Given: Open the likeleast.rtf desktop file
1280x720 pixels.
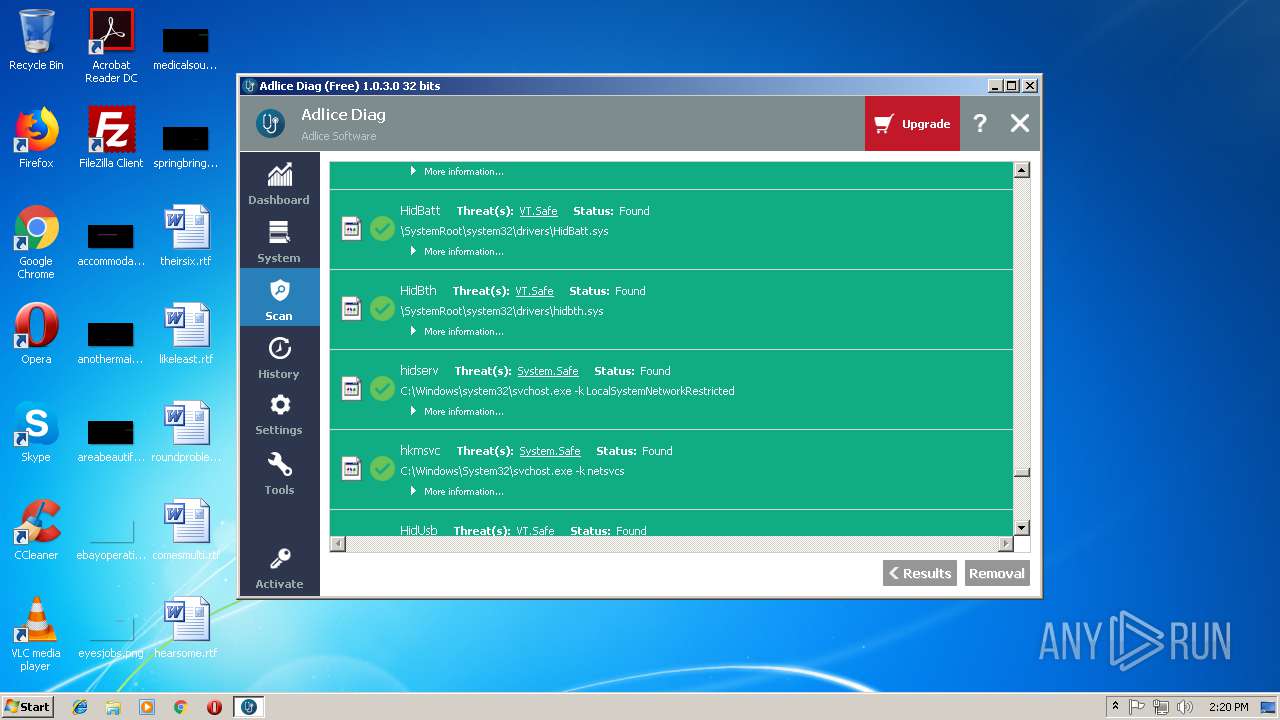Looking at the screenshot, I should pos(186,334).
